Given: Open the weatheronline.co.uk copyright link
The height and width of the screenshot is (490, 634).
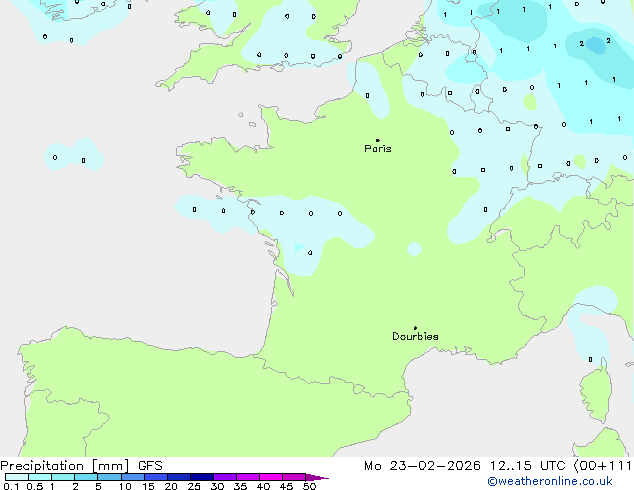Looking at the screenshot, I should pos(550,481).
